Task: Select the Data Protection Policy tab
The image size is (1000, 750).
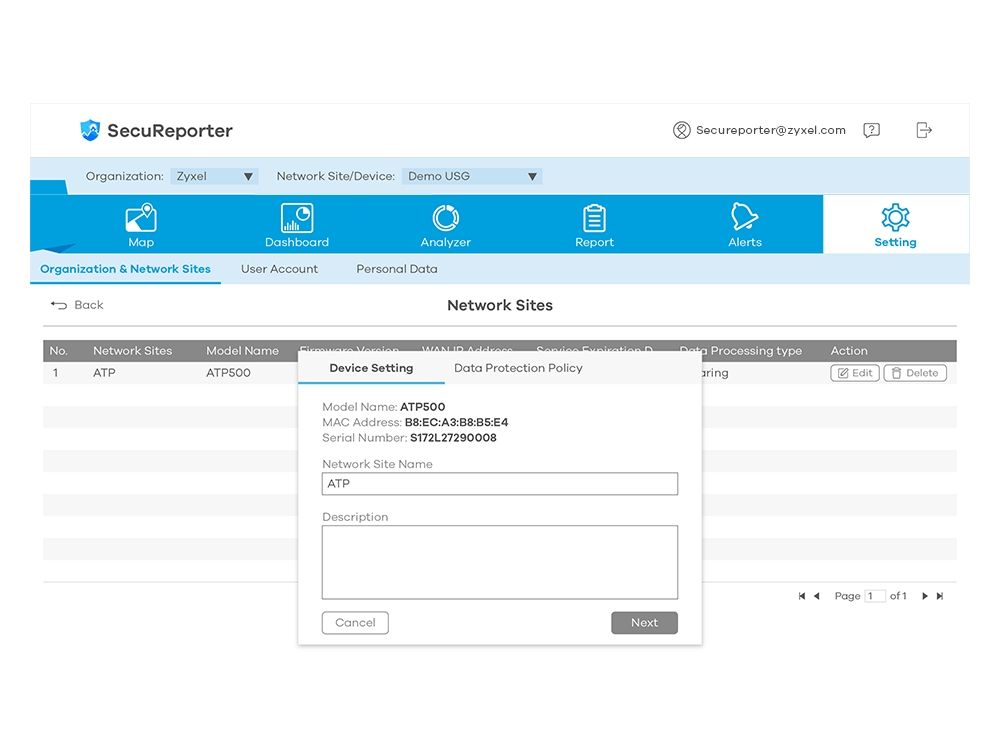Action: [x=518, y=368]
